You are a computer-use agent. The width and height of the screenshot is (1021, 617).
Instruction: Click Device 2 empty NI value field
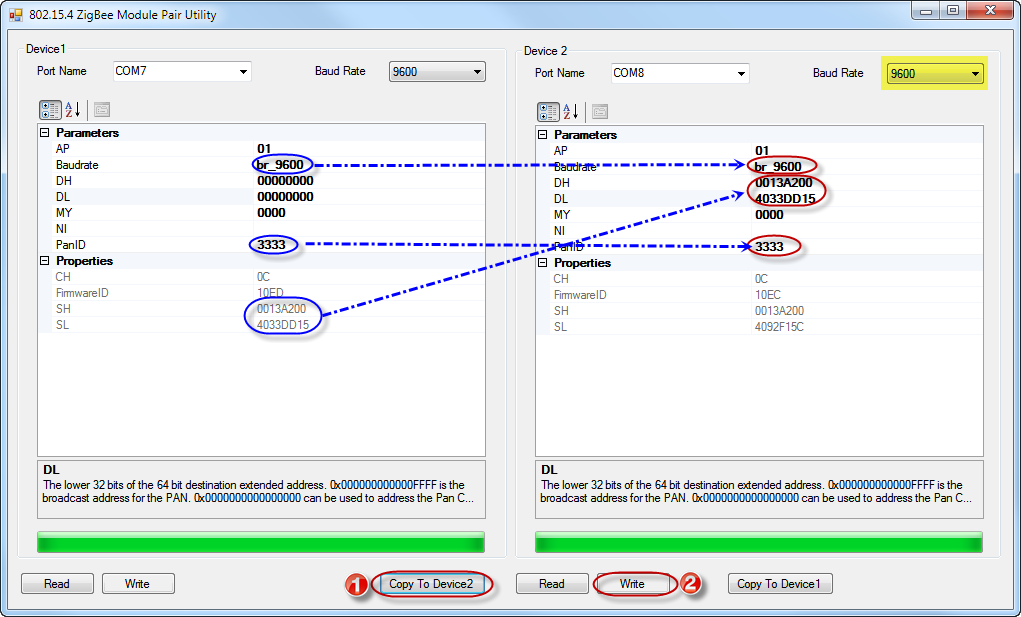[x=867, y=231]
